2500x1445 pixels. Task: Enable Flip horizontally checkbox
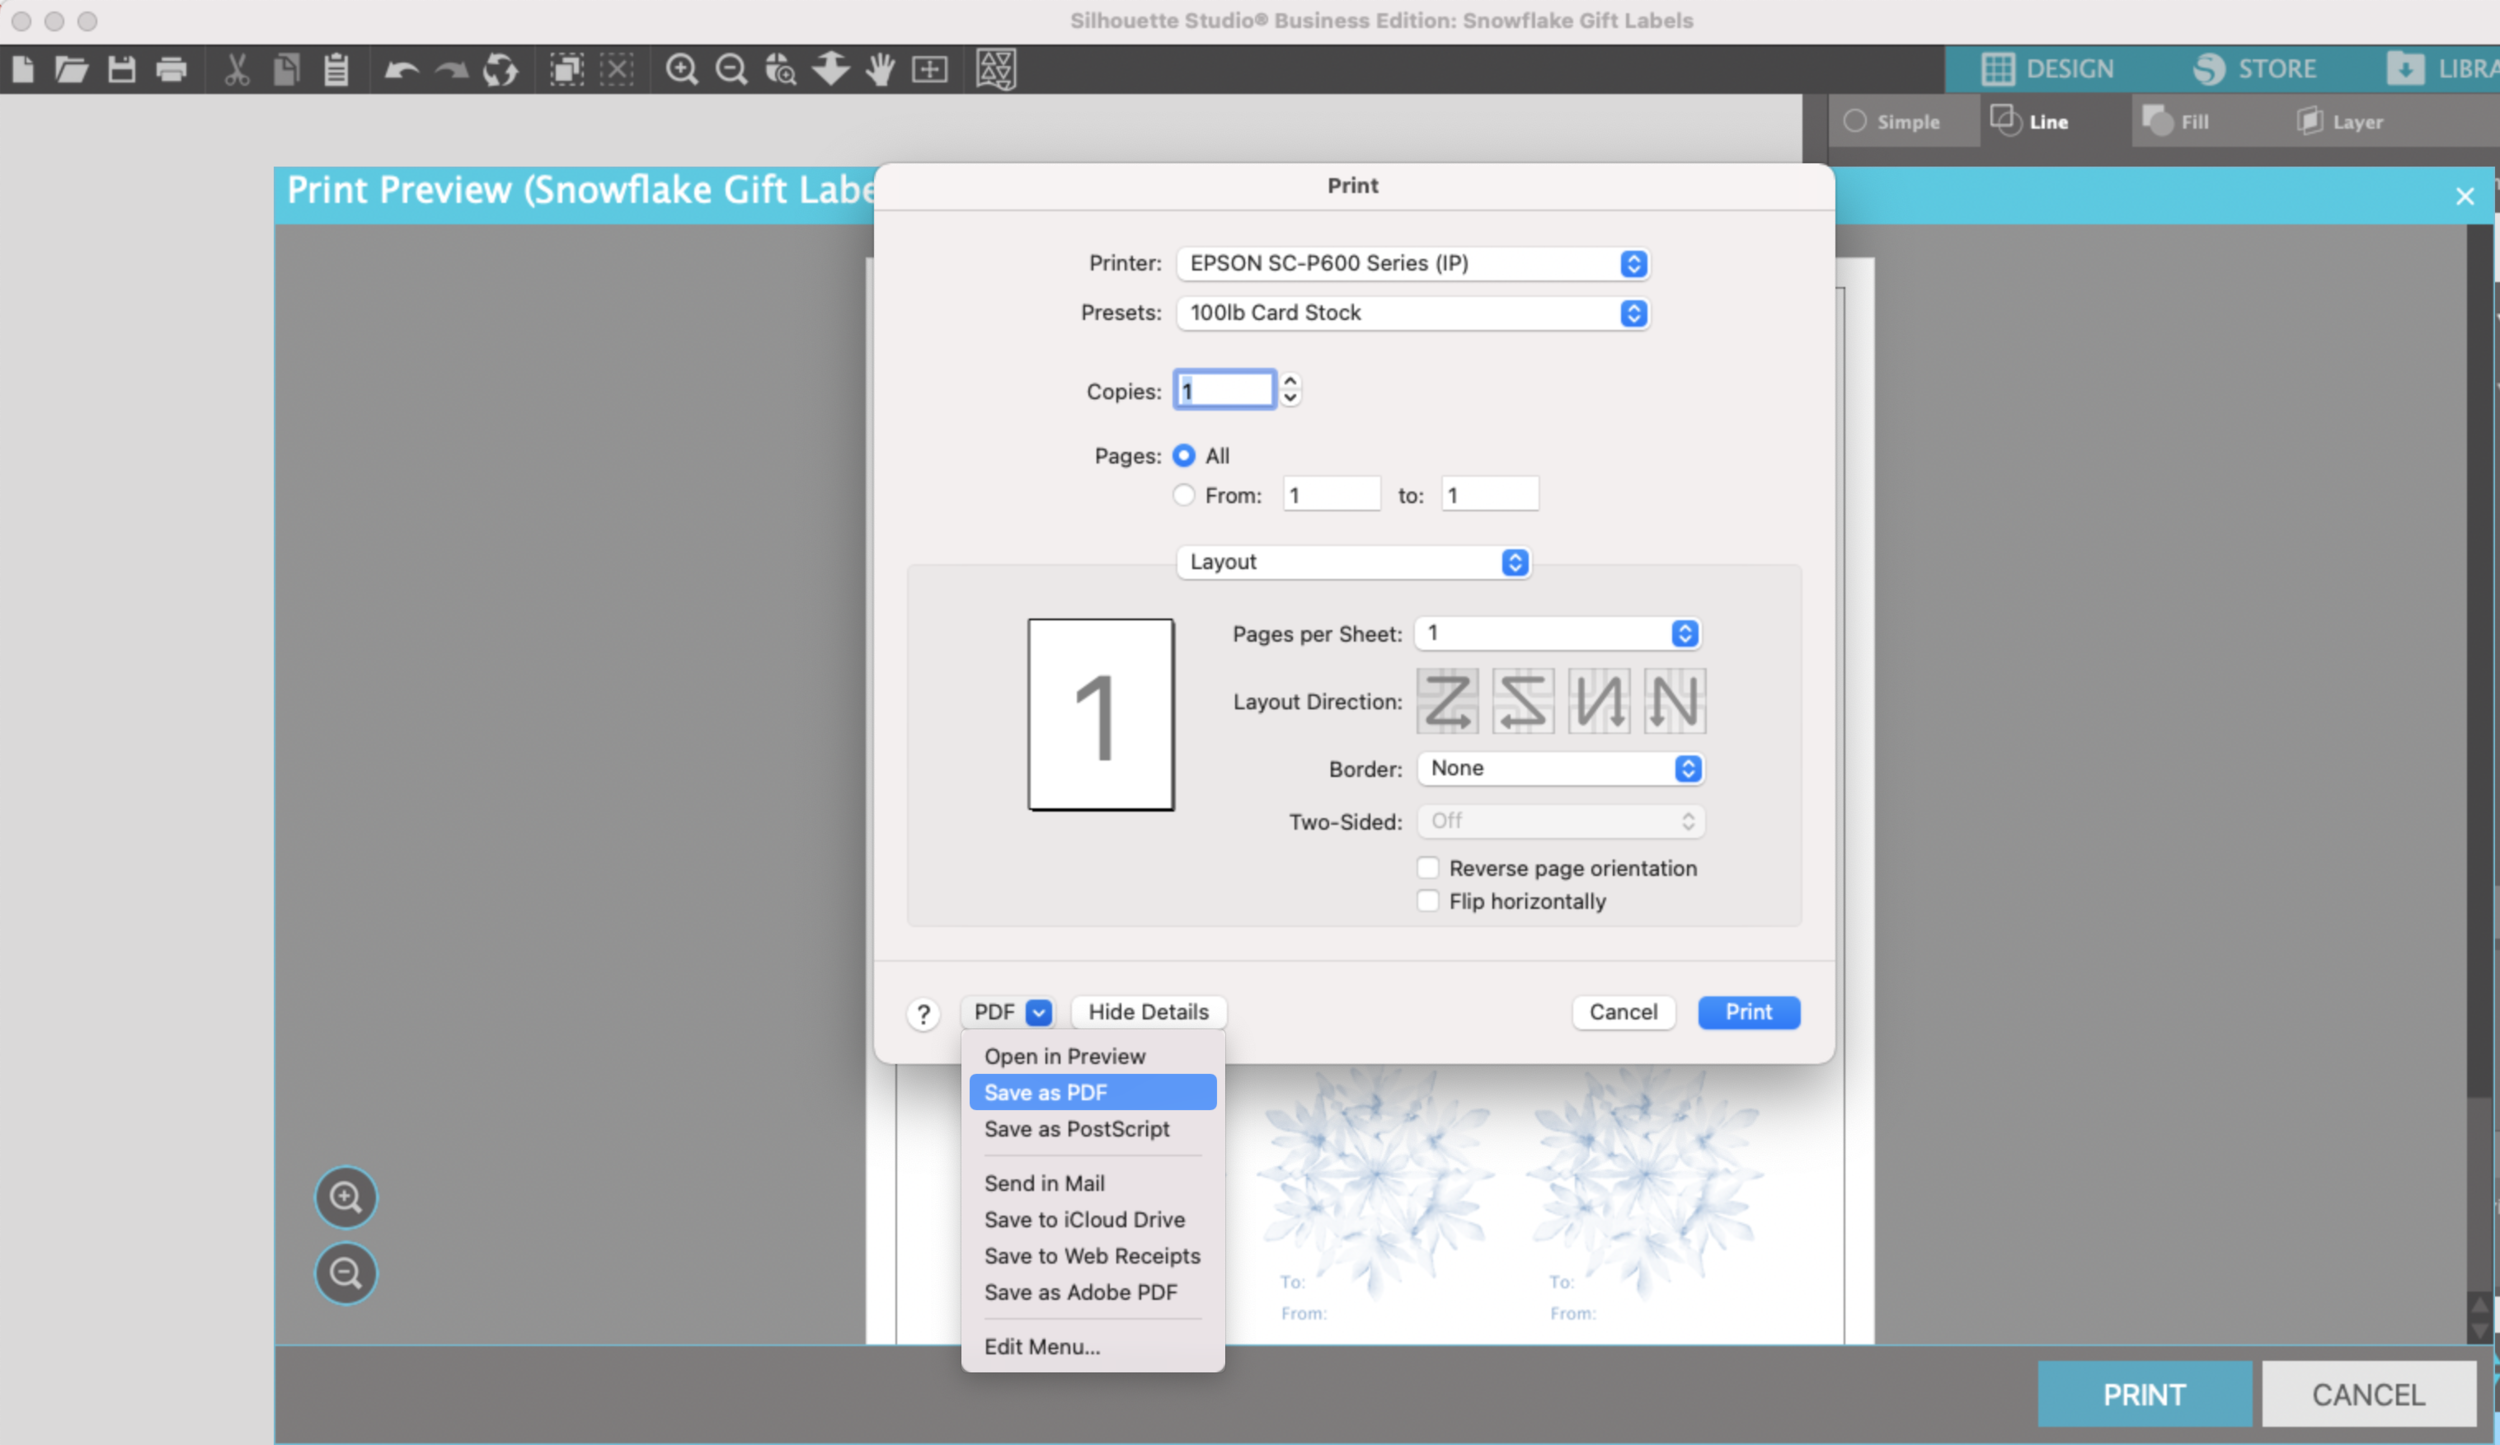point(1428,901)
